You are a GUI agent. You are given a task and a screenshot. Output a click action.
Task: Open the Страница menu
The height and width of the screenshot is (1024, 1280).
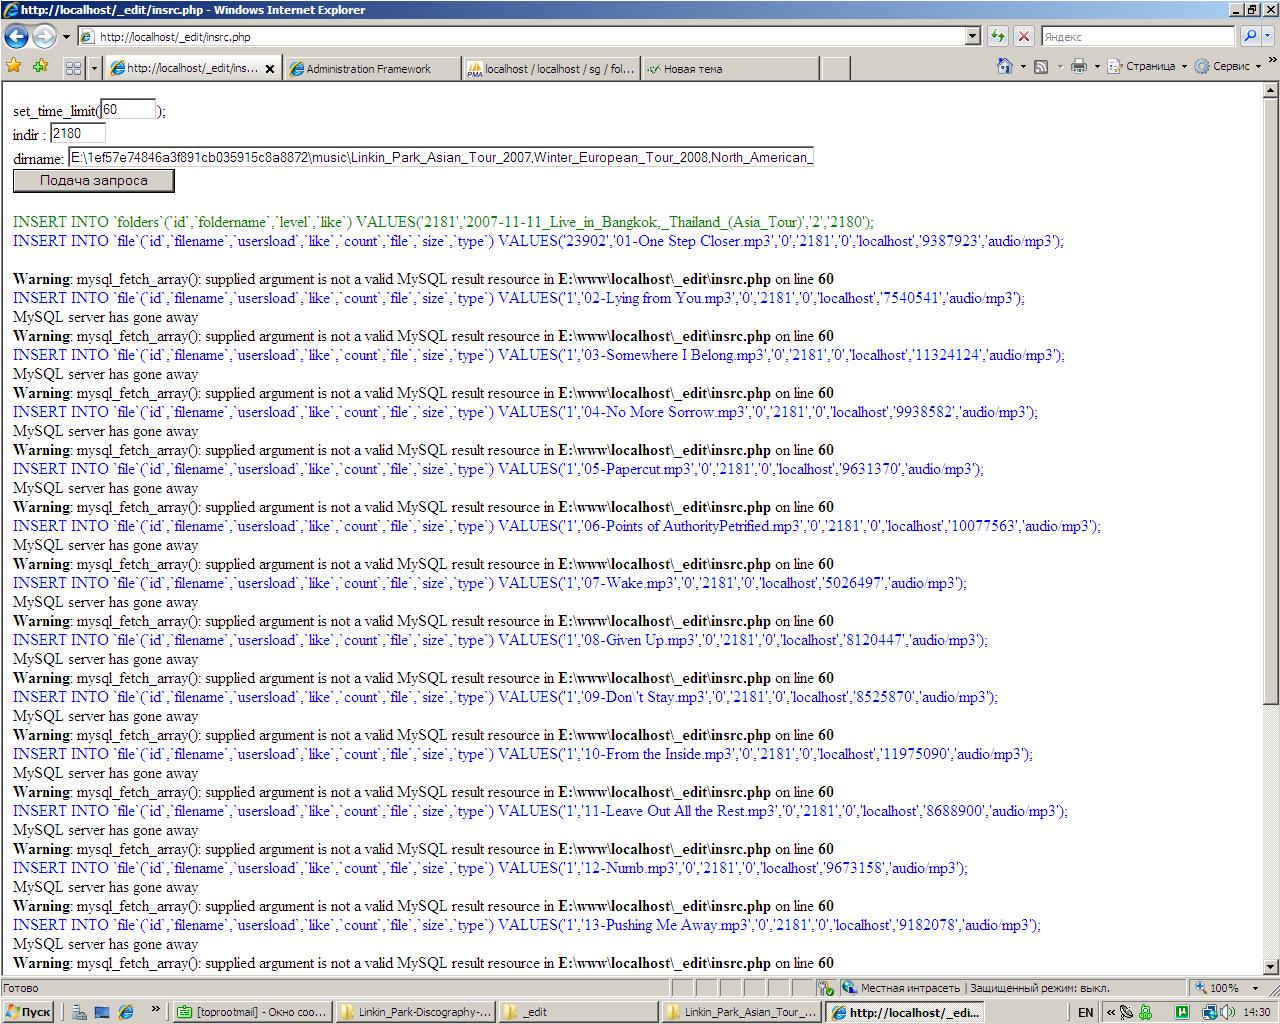tap(1146, 66)
